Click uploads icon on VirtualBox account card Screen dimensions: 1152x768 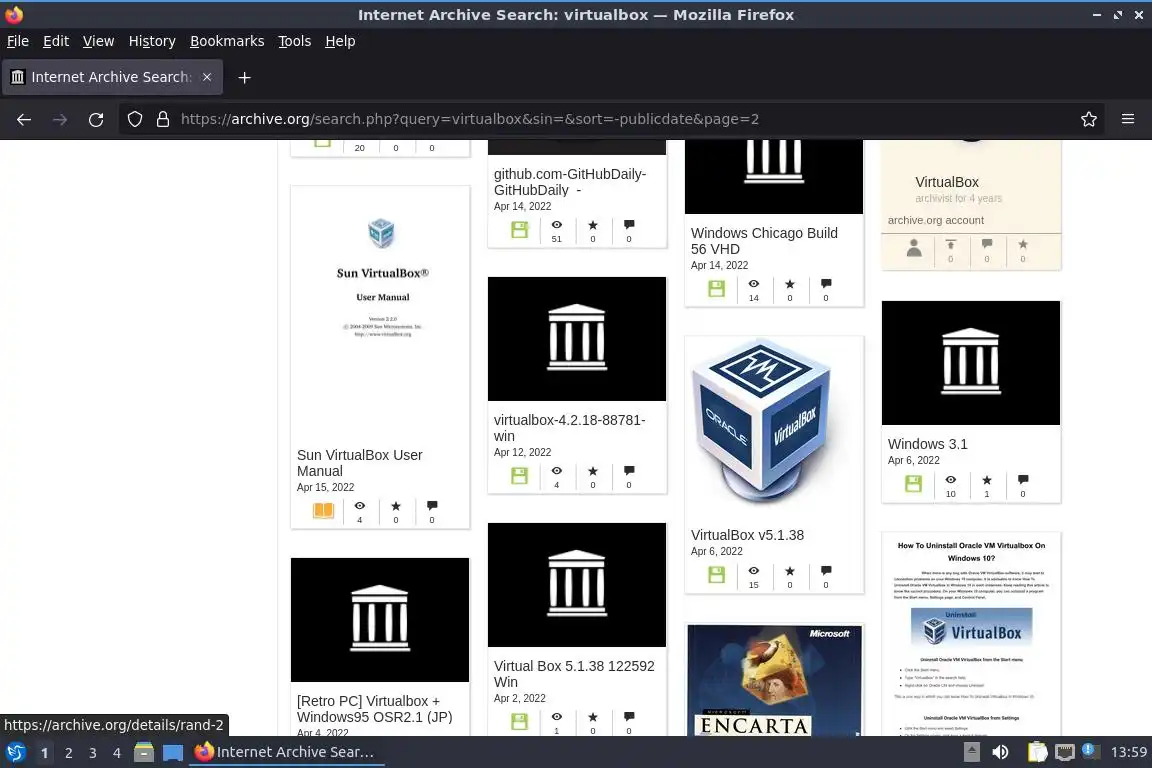(x=951, y=244)
